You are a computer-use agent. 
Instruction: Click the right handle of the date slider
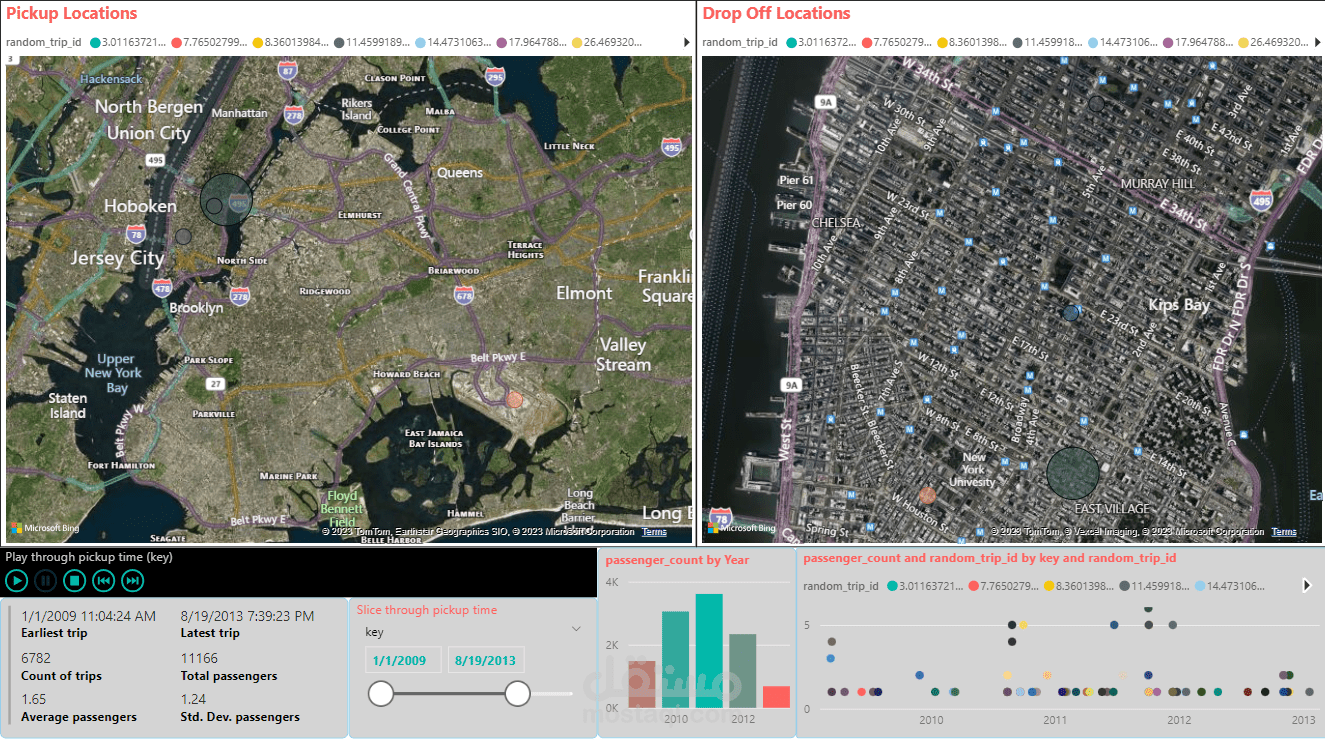[517, 693]
